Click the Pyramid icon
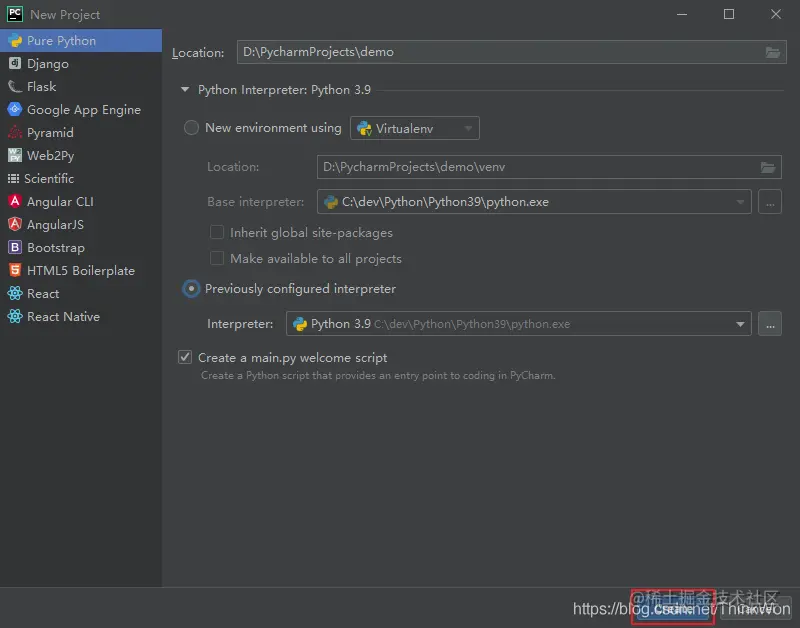 (15, 132)
